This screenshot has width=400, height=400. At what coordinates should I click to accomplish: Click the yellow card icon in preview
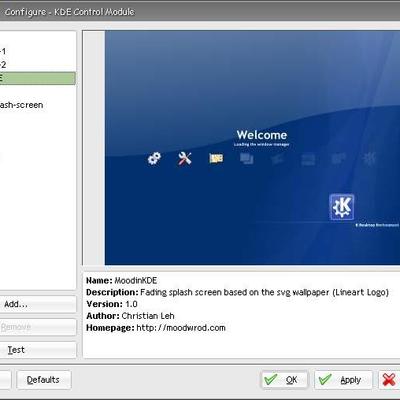pos(216,158)
